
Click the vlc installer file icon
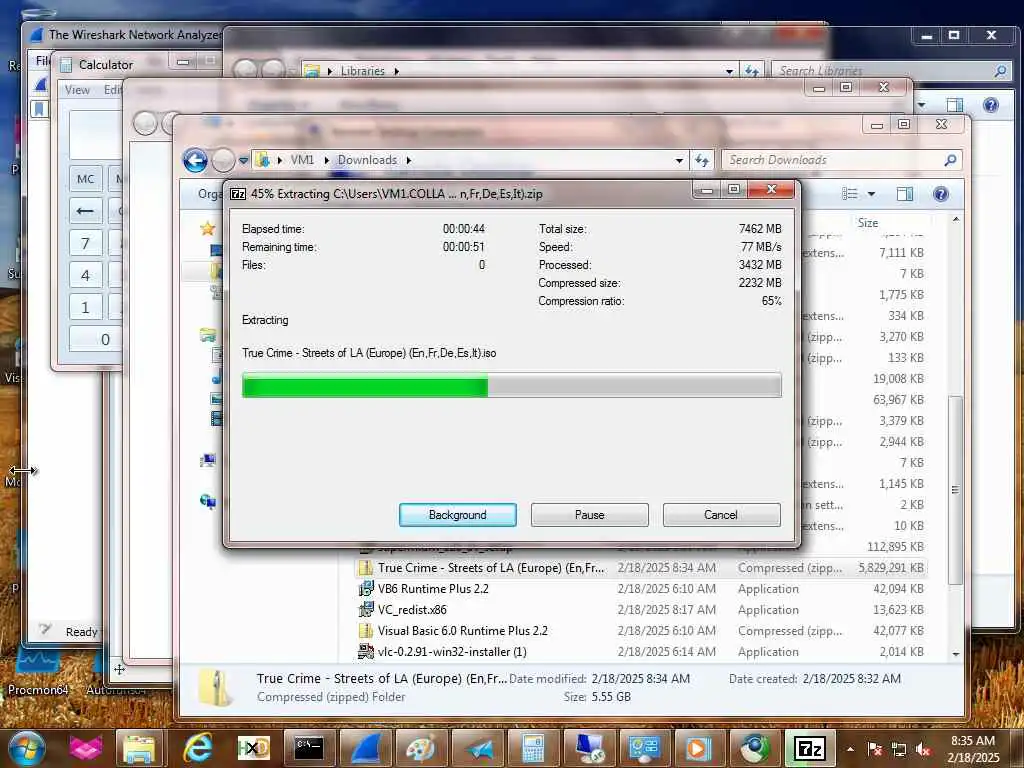coord(366,652)
